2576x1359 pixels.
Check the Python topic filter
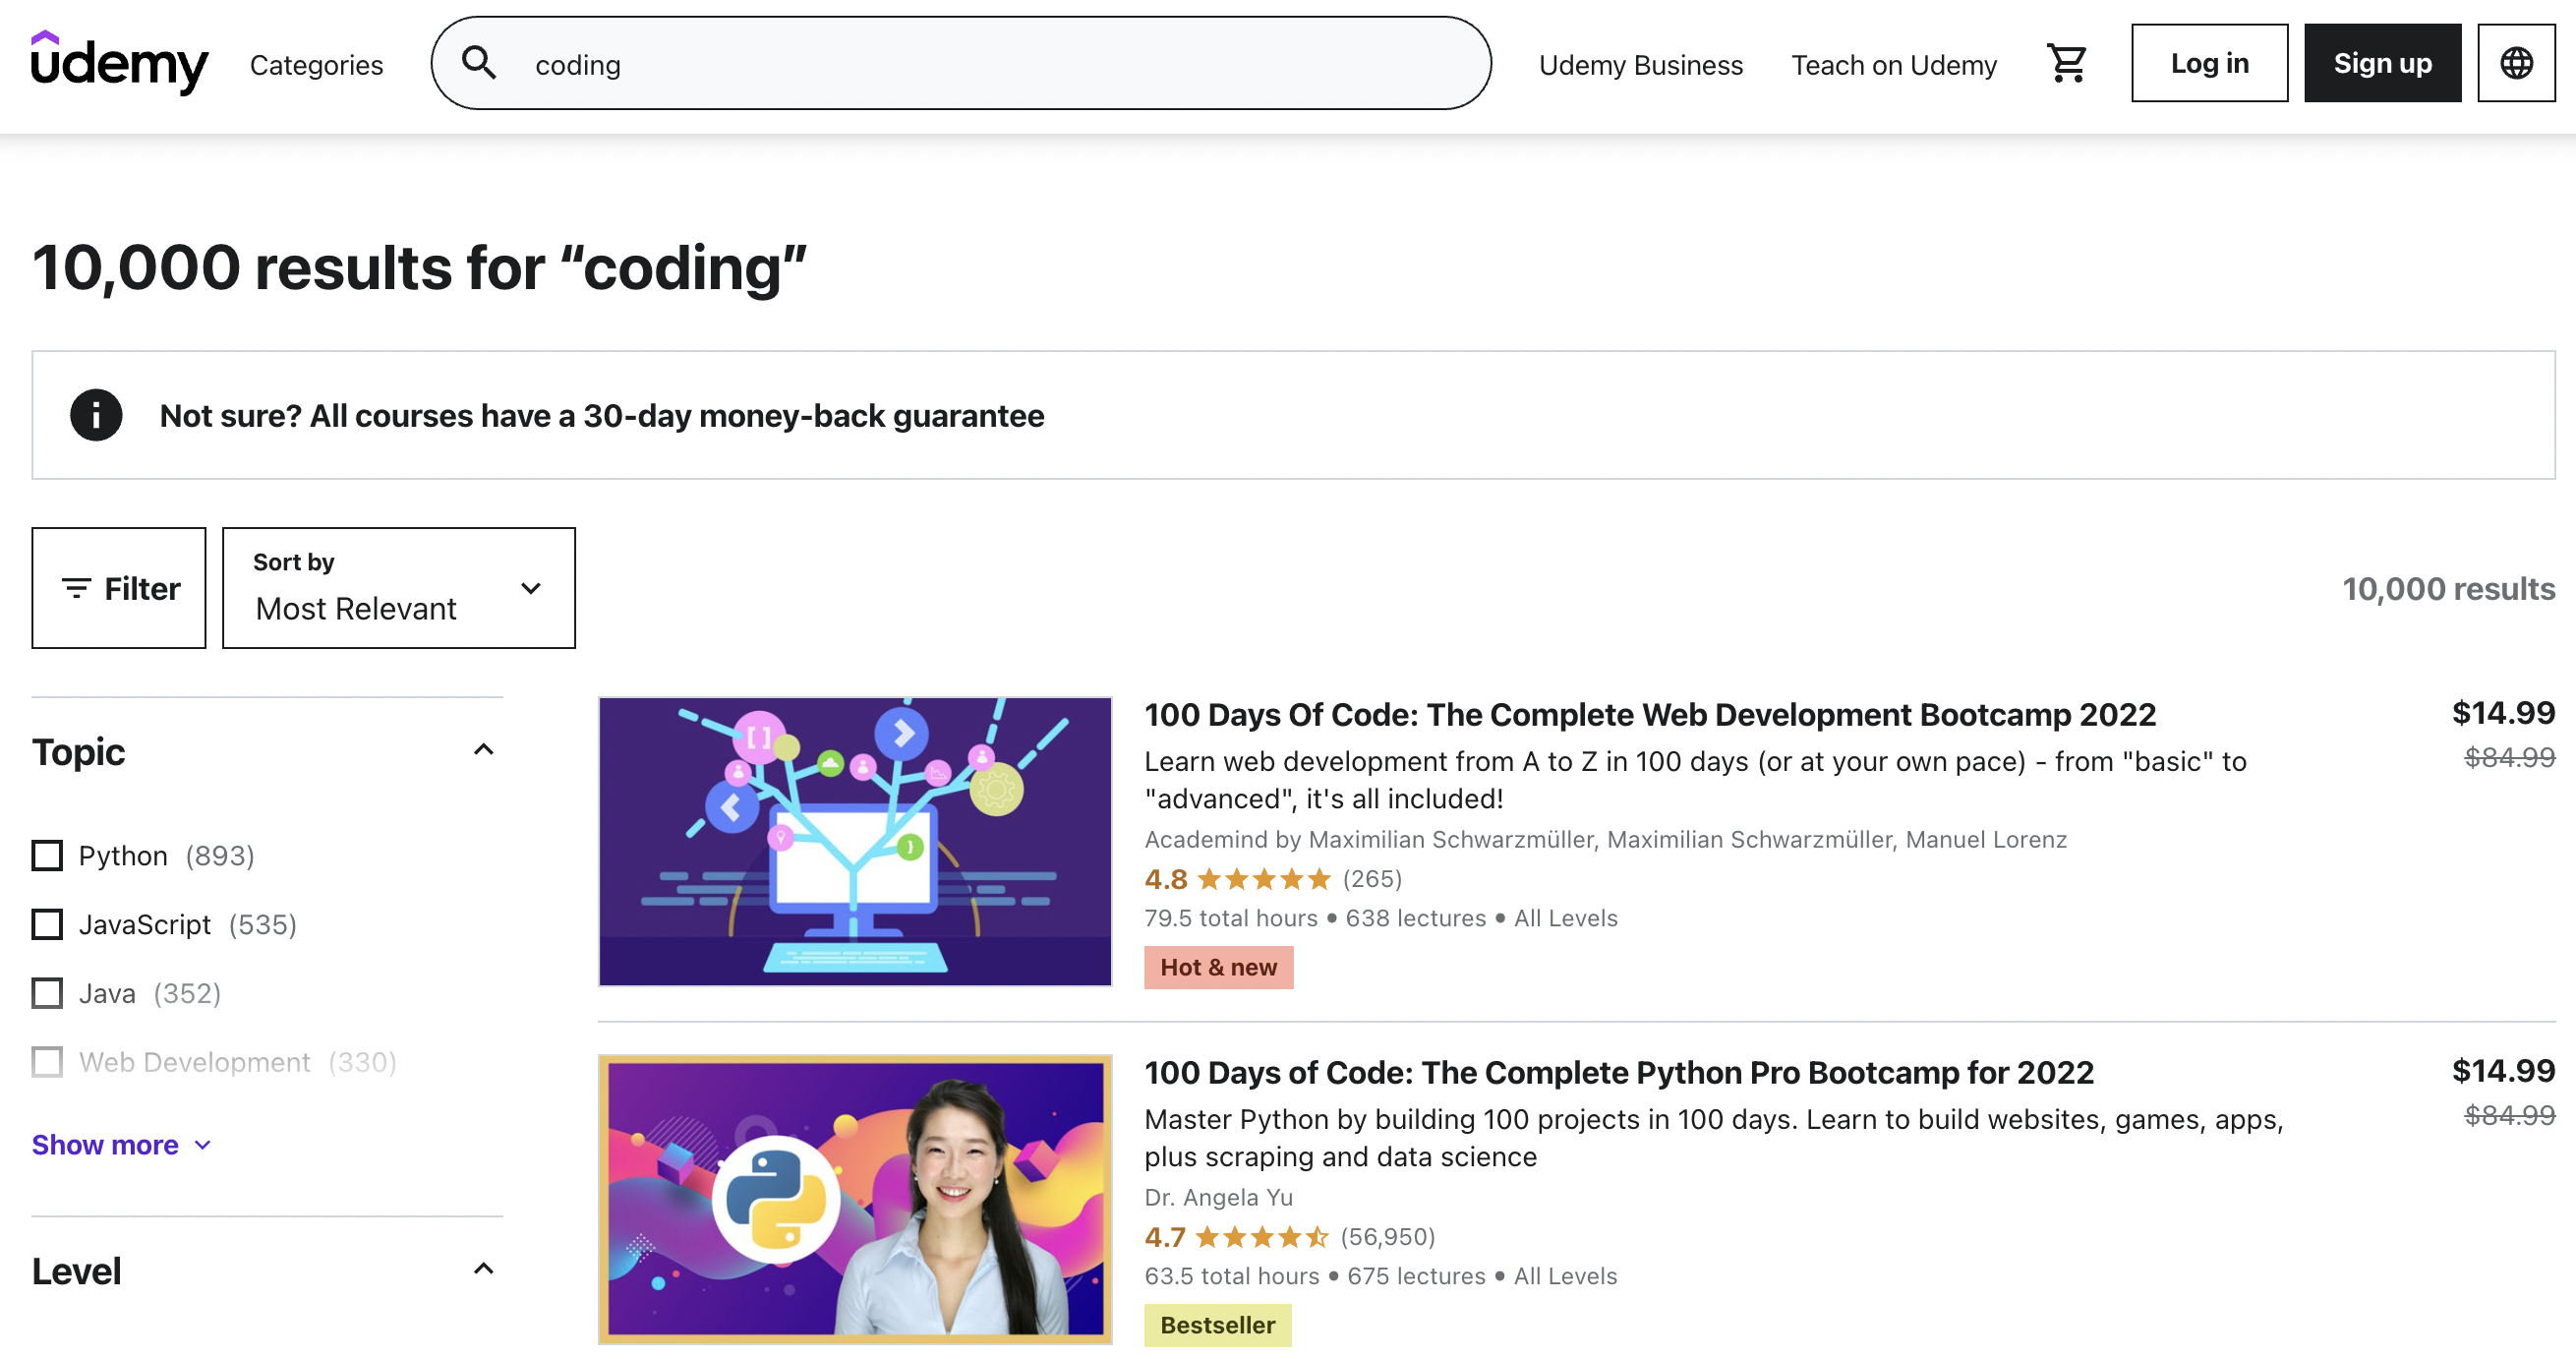[46, 855]
